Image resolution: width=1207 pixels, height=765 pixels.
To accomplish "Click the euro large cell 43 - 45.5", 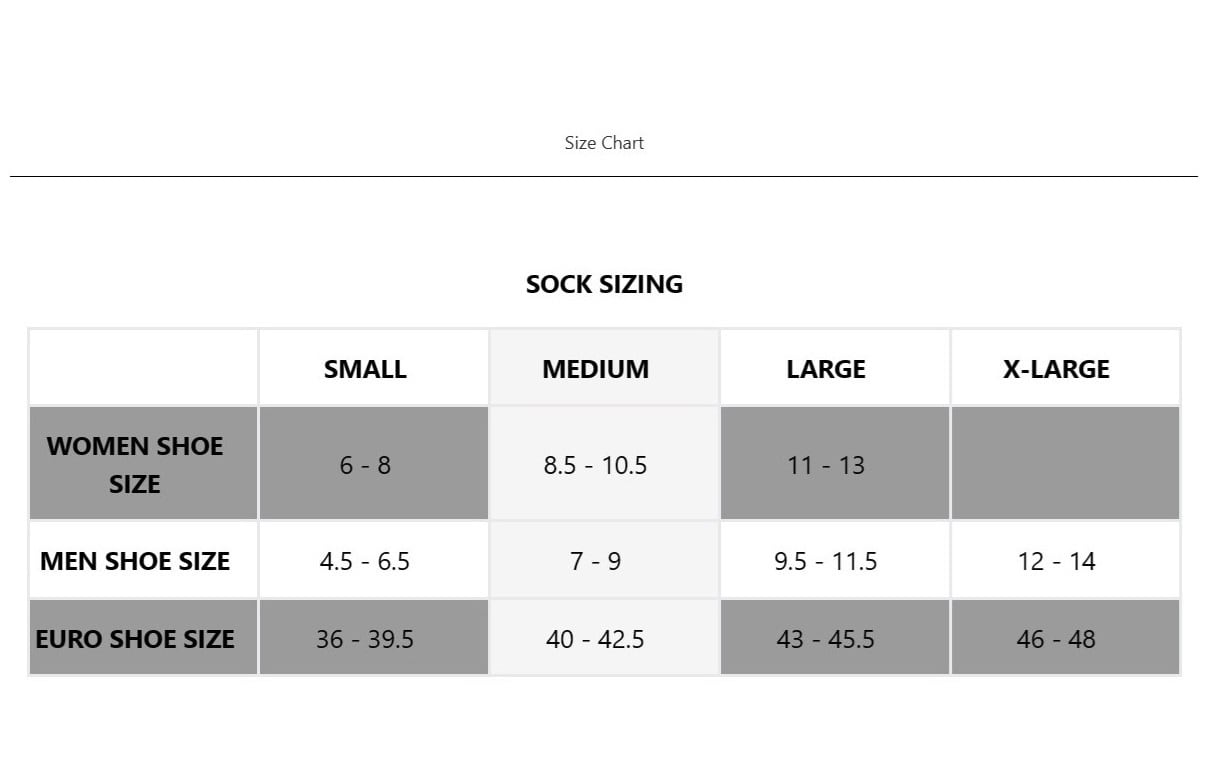I will 826,639.
